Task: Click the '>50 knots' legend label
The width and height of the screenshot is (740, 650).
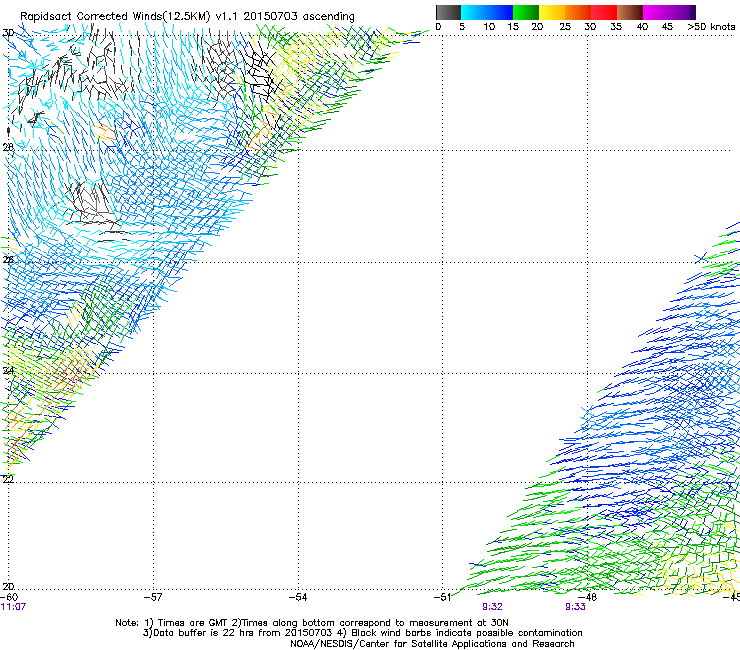Action: [711, 27]
